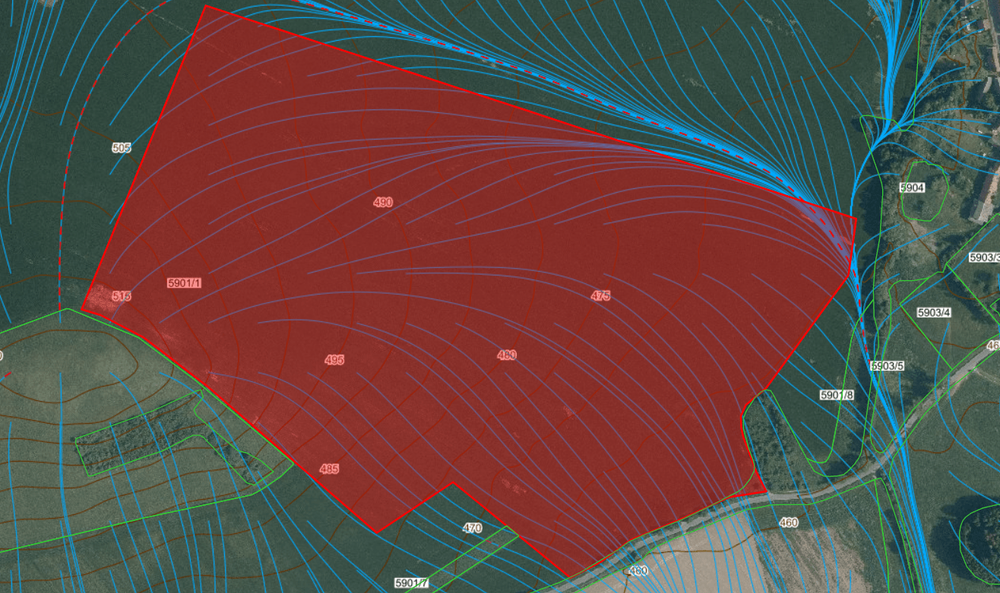Select the contour label 485
The width and height of the screenshot is (1000, 593).
(x=329, y=469)
